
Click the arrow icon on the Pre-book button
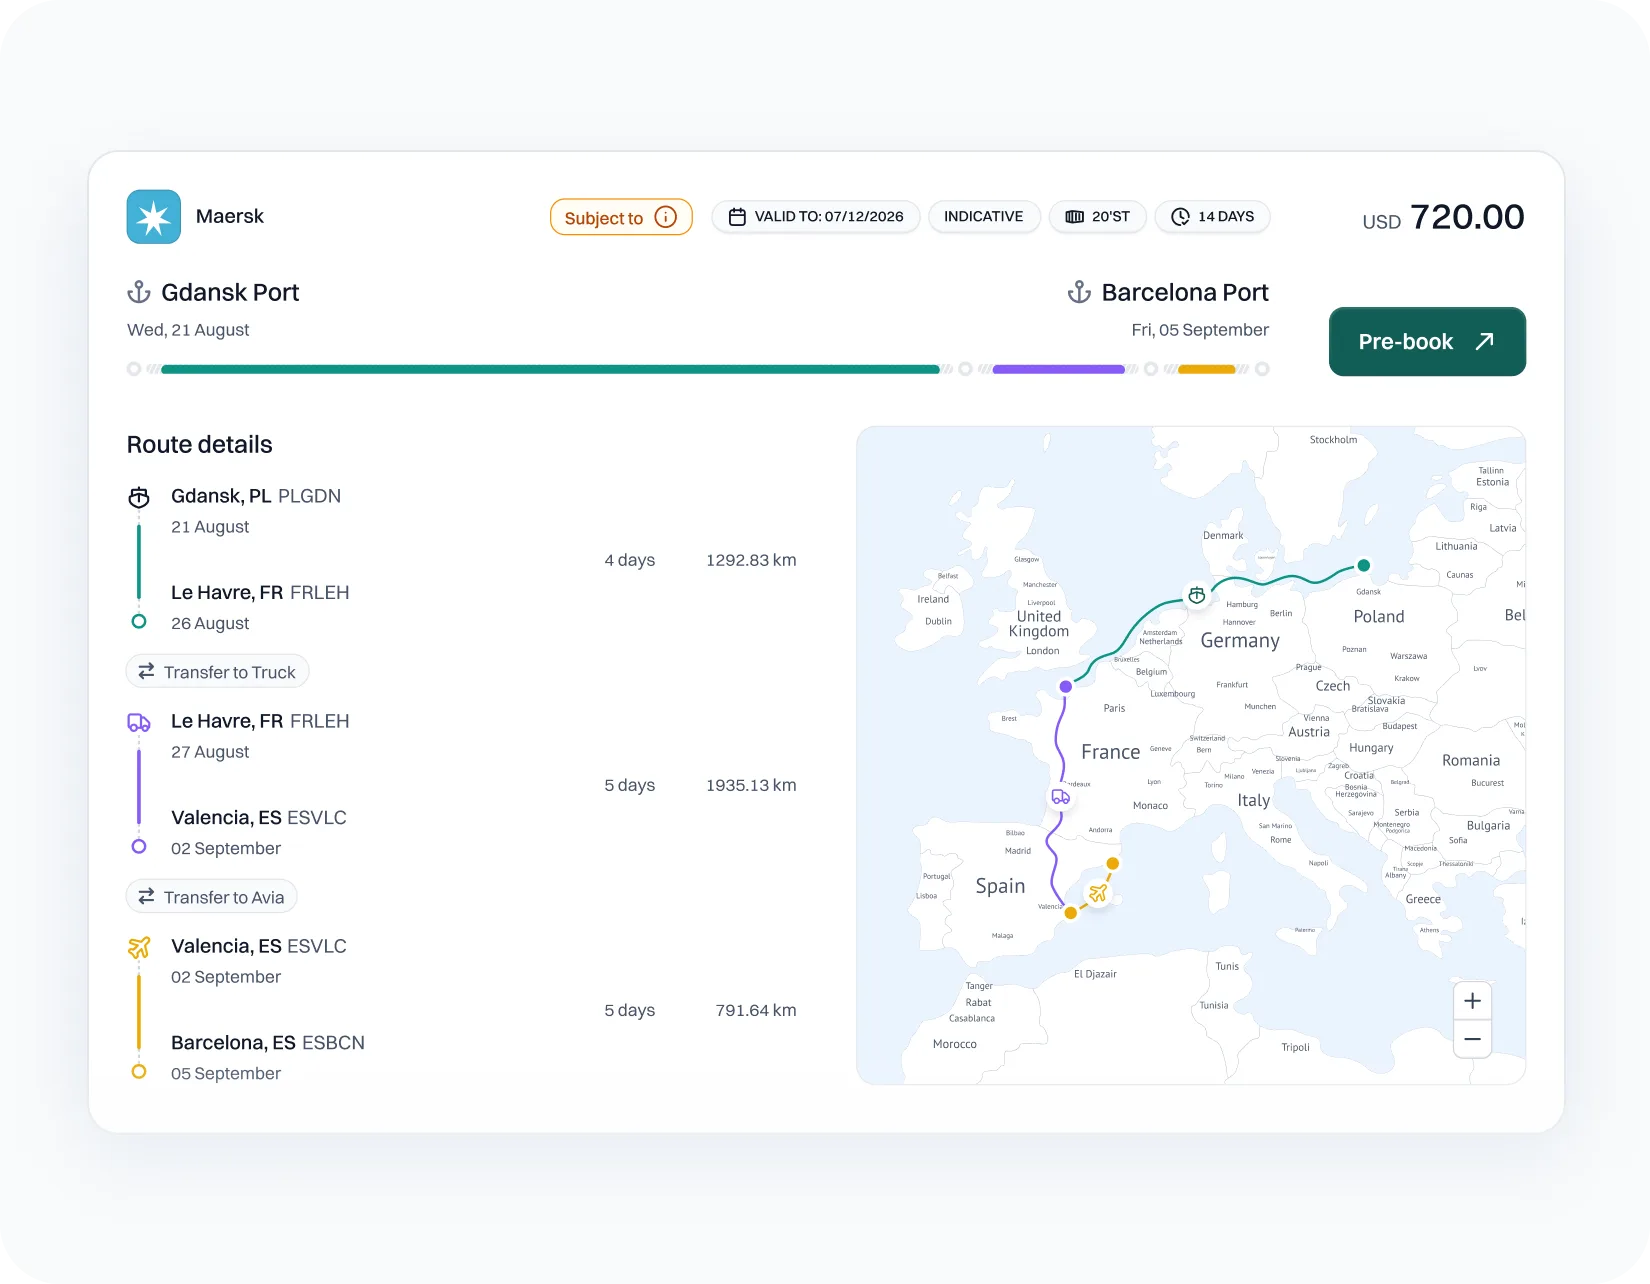tap(1485, 341)
